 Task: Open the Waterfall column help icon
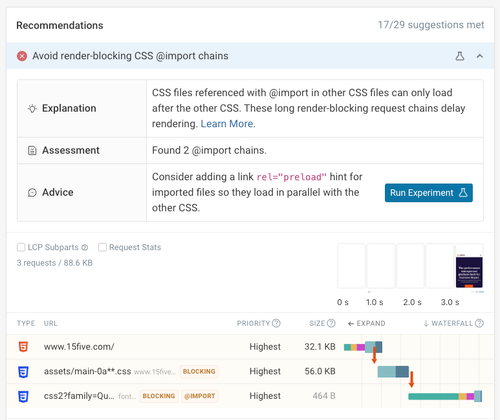tap(479, 323)
